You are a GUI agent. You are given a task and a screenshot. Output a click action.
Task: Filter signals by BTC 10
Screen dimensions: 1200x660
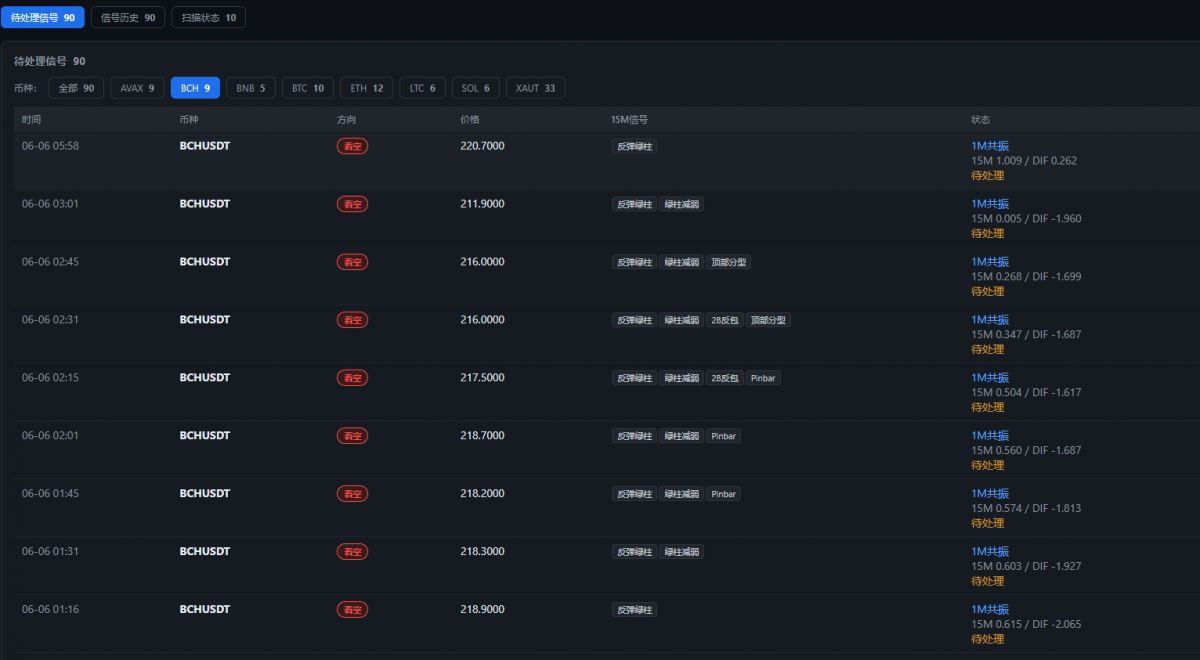pyautogui.click(x=308, y=88)
